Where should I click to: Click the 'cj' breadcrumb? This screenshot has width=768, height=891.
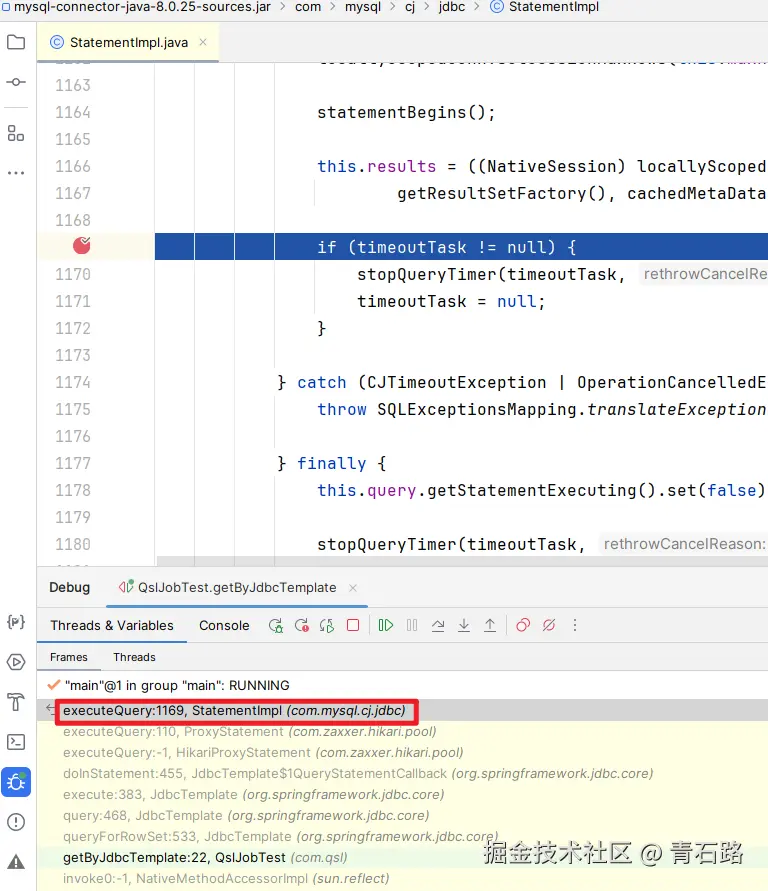(410, 7)
